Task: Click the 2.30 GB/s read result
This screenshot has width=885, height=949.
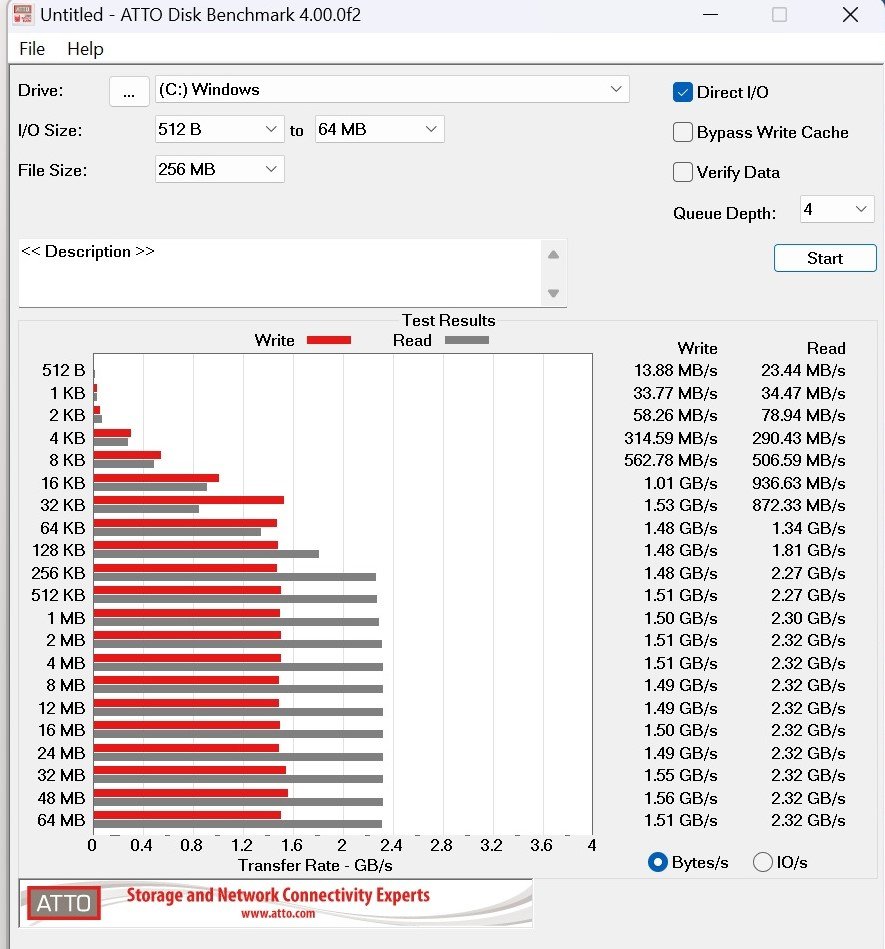Action: point(809,618)
